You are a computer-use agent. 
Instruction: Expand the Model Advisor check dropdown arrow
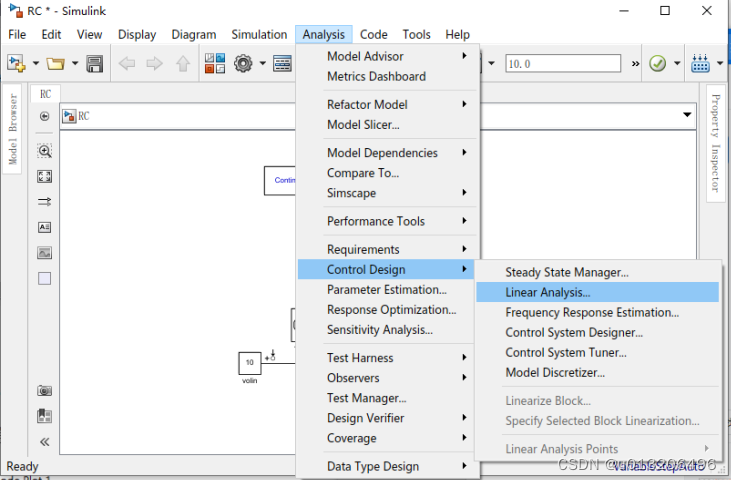tap(677, 63)
